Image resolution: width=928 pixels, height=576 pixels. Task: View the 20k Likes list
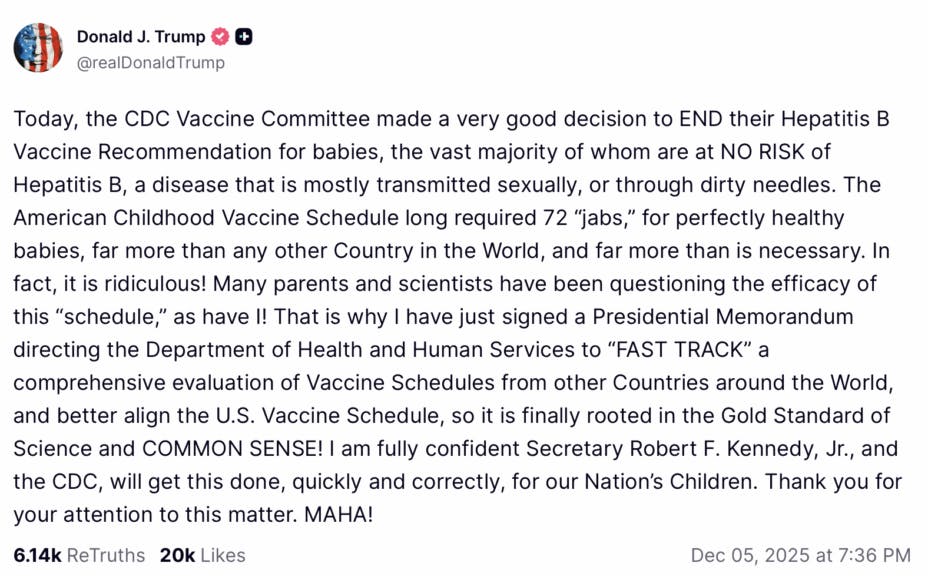tap(202, 555)
